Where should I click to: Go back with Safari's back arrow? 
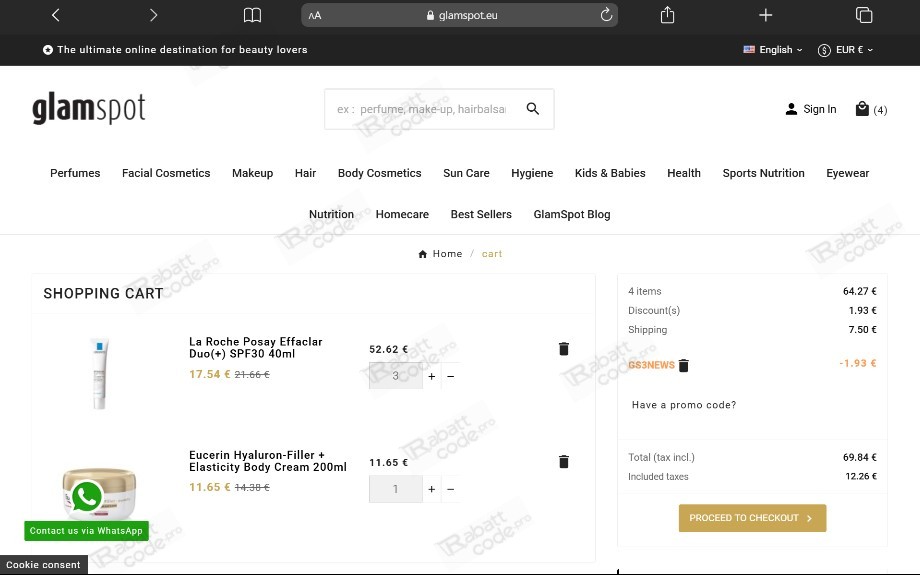tap(56, 15)
